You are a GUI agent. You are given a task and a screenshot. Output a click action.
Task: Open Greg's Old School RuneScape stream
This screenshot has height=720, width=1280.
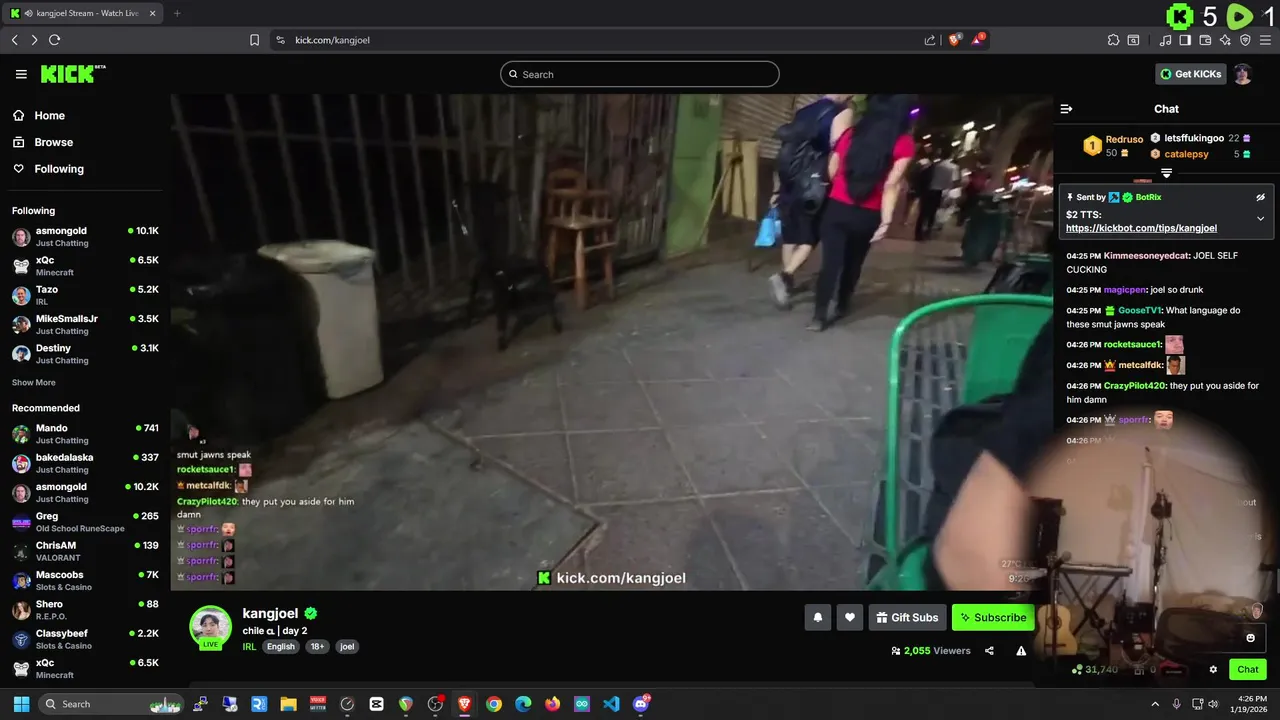click(85, 522)
